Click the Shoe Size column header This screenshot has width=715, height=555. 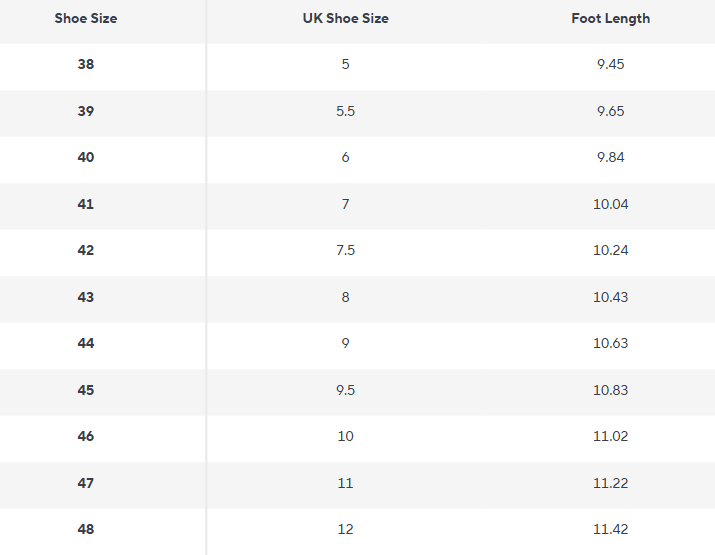point(86,18)
